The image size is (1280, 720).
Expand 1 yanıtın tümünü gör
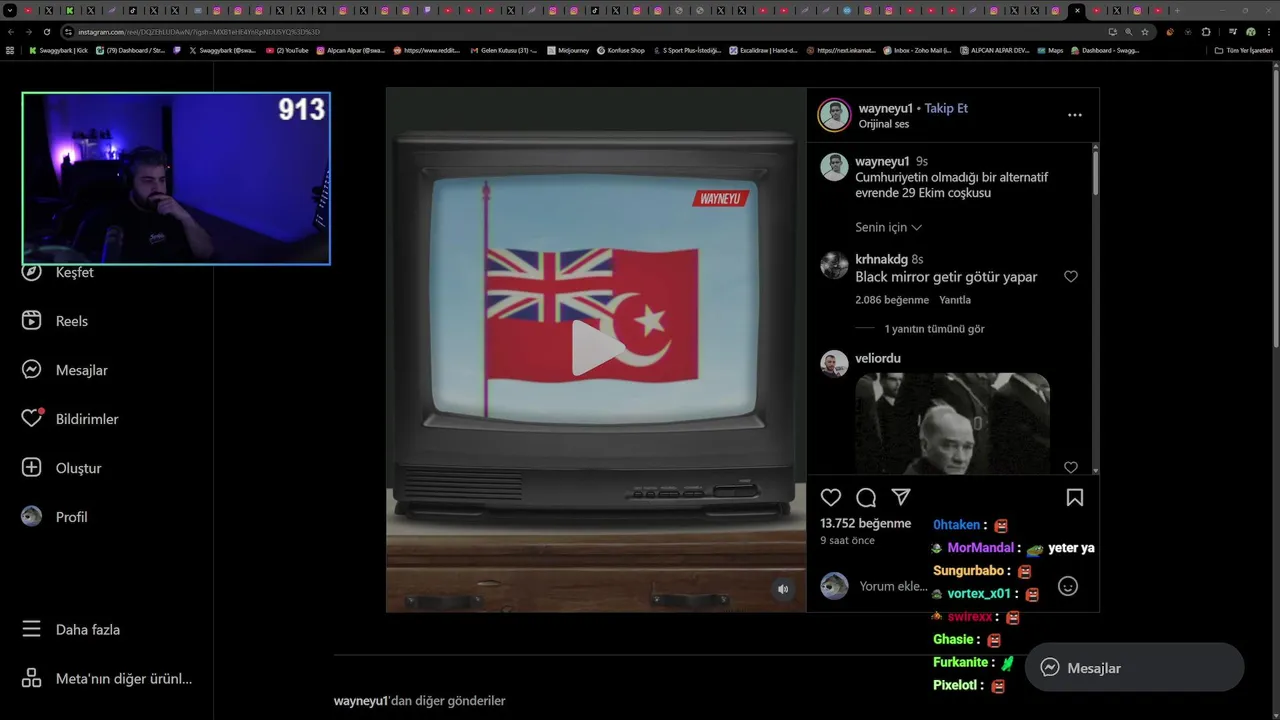[x=934, y=329]
